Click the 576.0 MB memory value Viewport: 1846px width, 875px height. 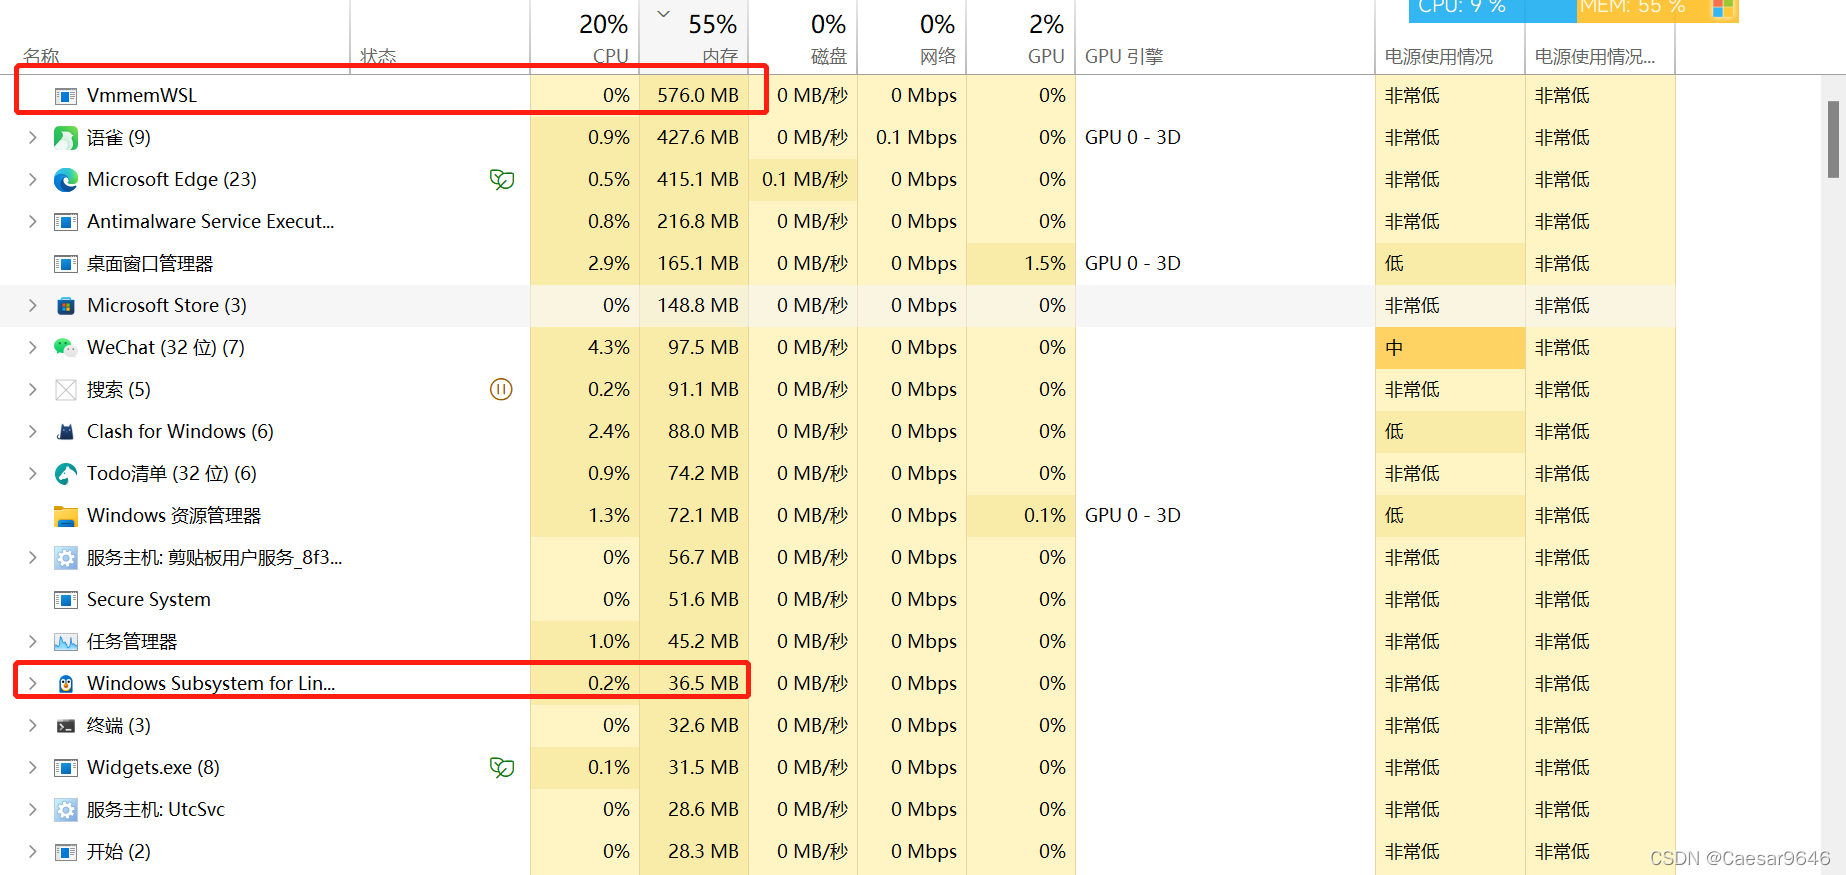[698, 95]
